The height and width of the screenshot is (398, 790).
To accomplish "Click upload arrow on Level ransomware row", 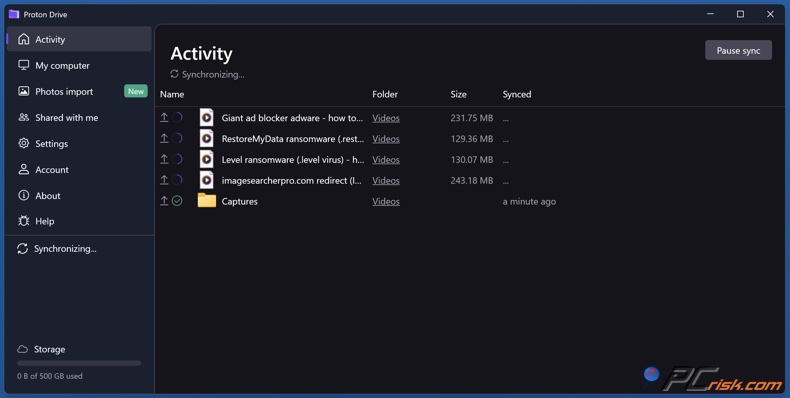I will (164, 159).
